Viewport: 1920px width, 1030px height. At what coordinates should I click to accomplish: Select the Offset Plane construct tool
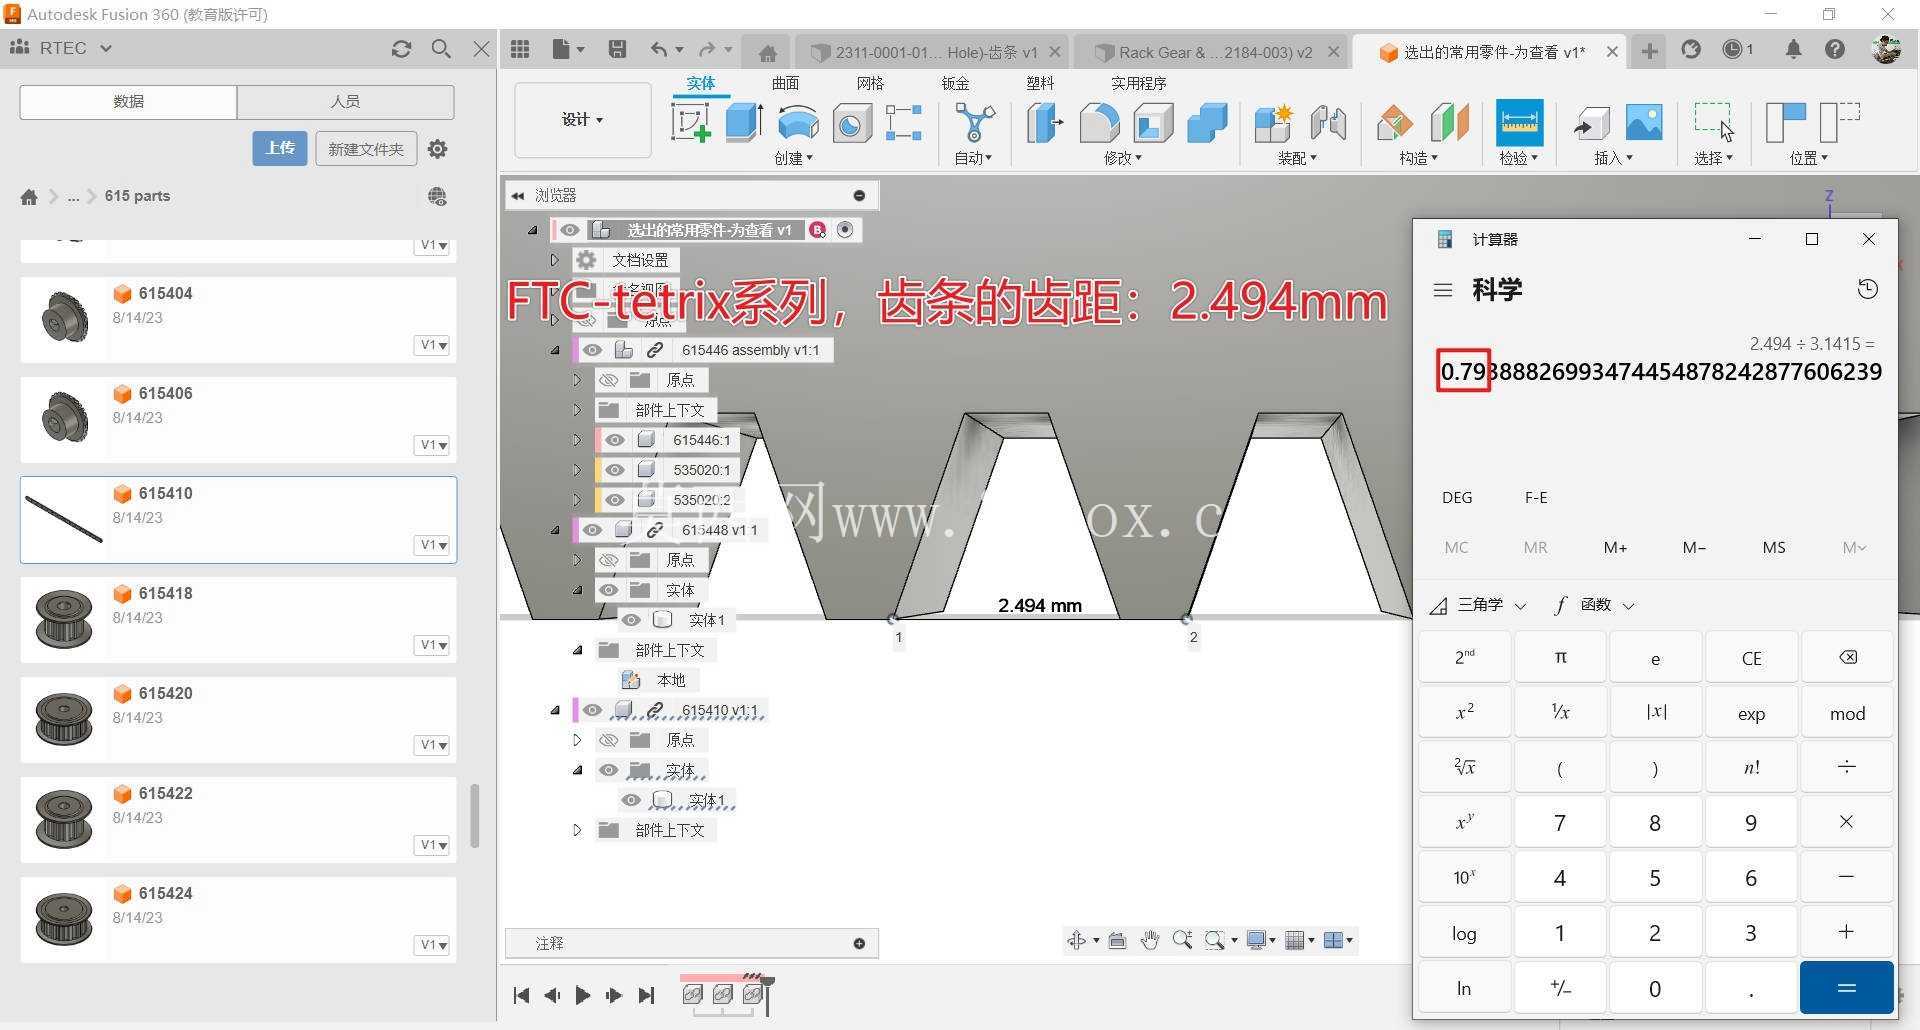1394,123
